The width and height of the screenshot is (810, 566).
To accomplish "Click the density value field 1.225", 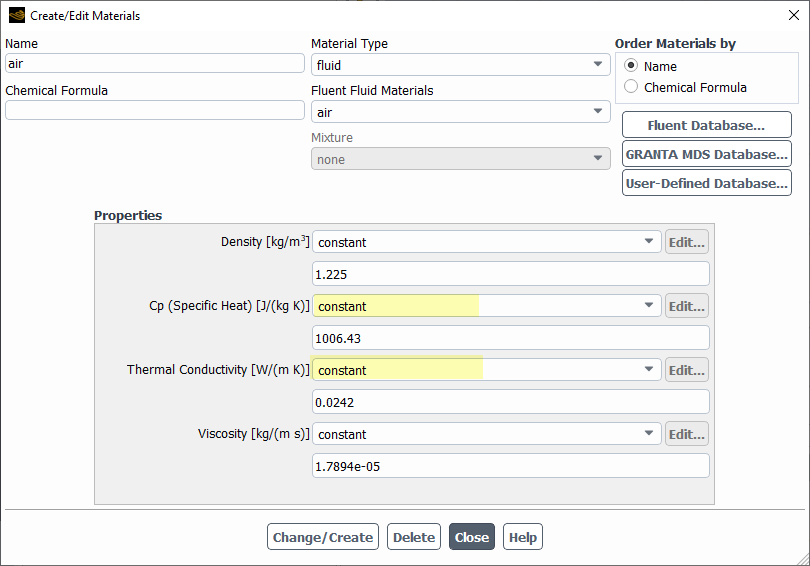I will tap(510, 274).
